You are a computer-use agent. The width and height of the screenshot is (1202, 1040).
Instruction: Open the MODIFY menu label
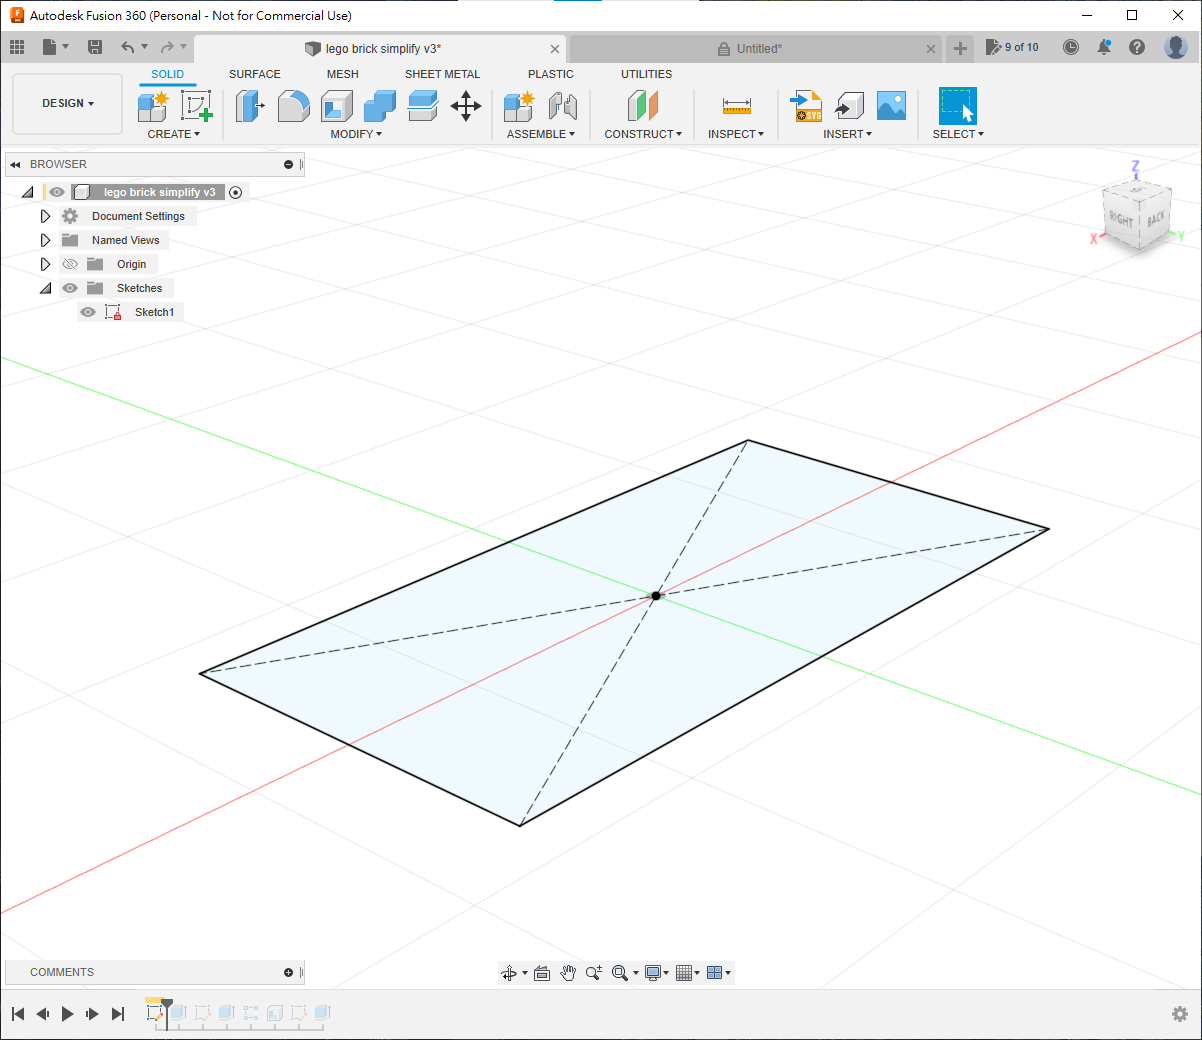coord(356,134)
